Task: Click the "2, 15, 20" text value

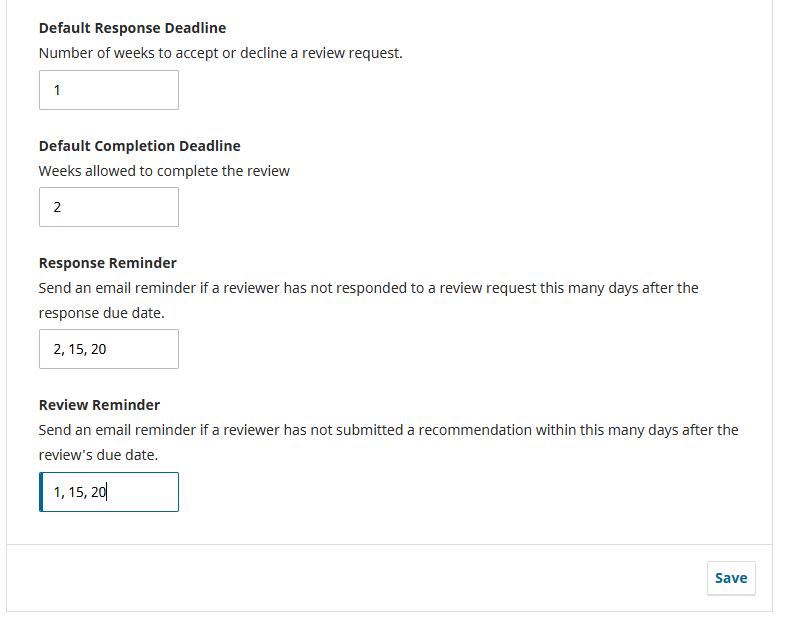Action: pyautogui.click(x=80, y=349)
